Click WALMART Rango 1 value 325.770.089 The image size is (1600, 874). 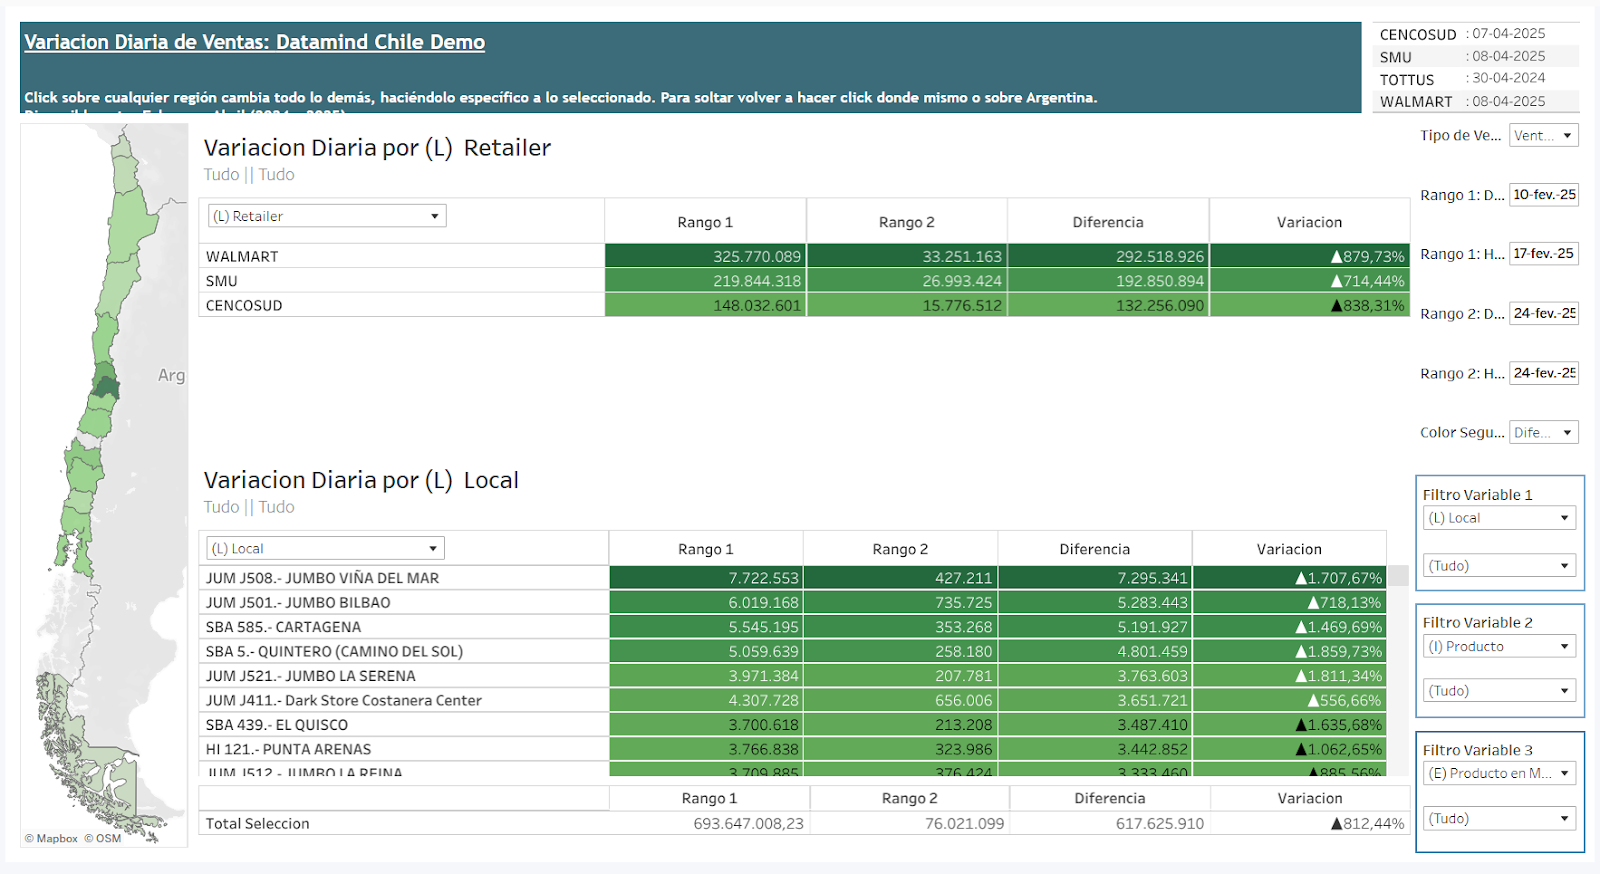(x=705, y=256)
